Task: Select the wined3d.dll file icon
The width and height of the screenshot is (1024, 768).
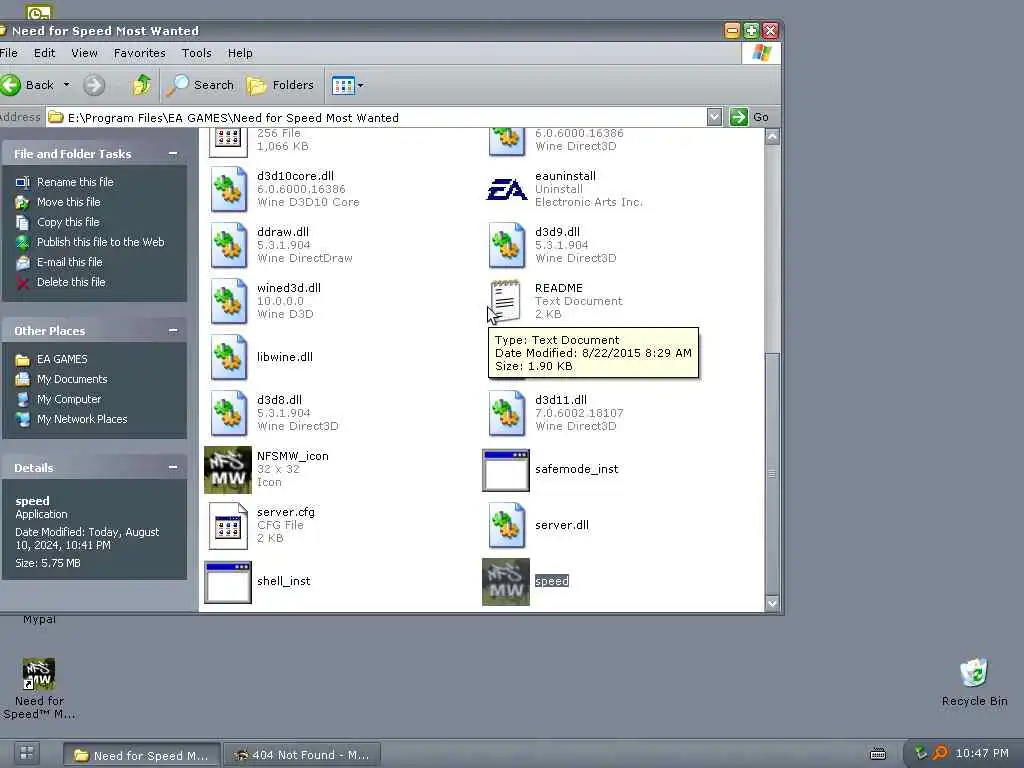Action: pyautogui.click(x=229, y=302)
